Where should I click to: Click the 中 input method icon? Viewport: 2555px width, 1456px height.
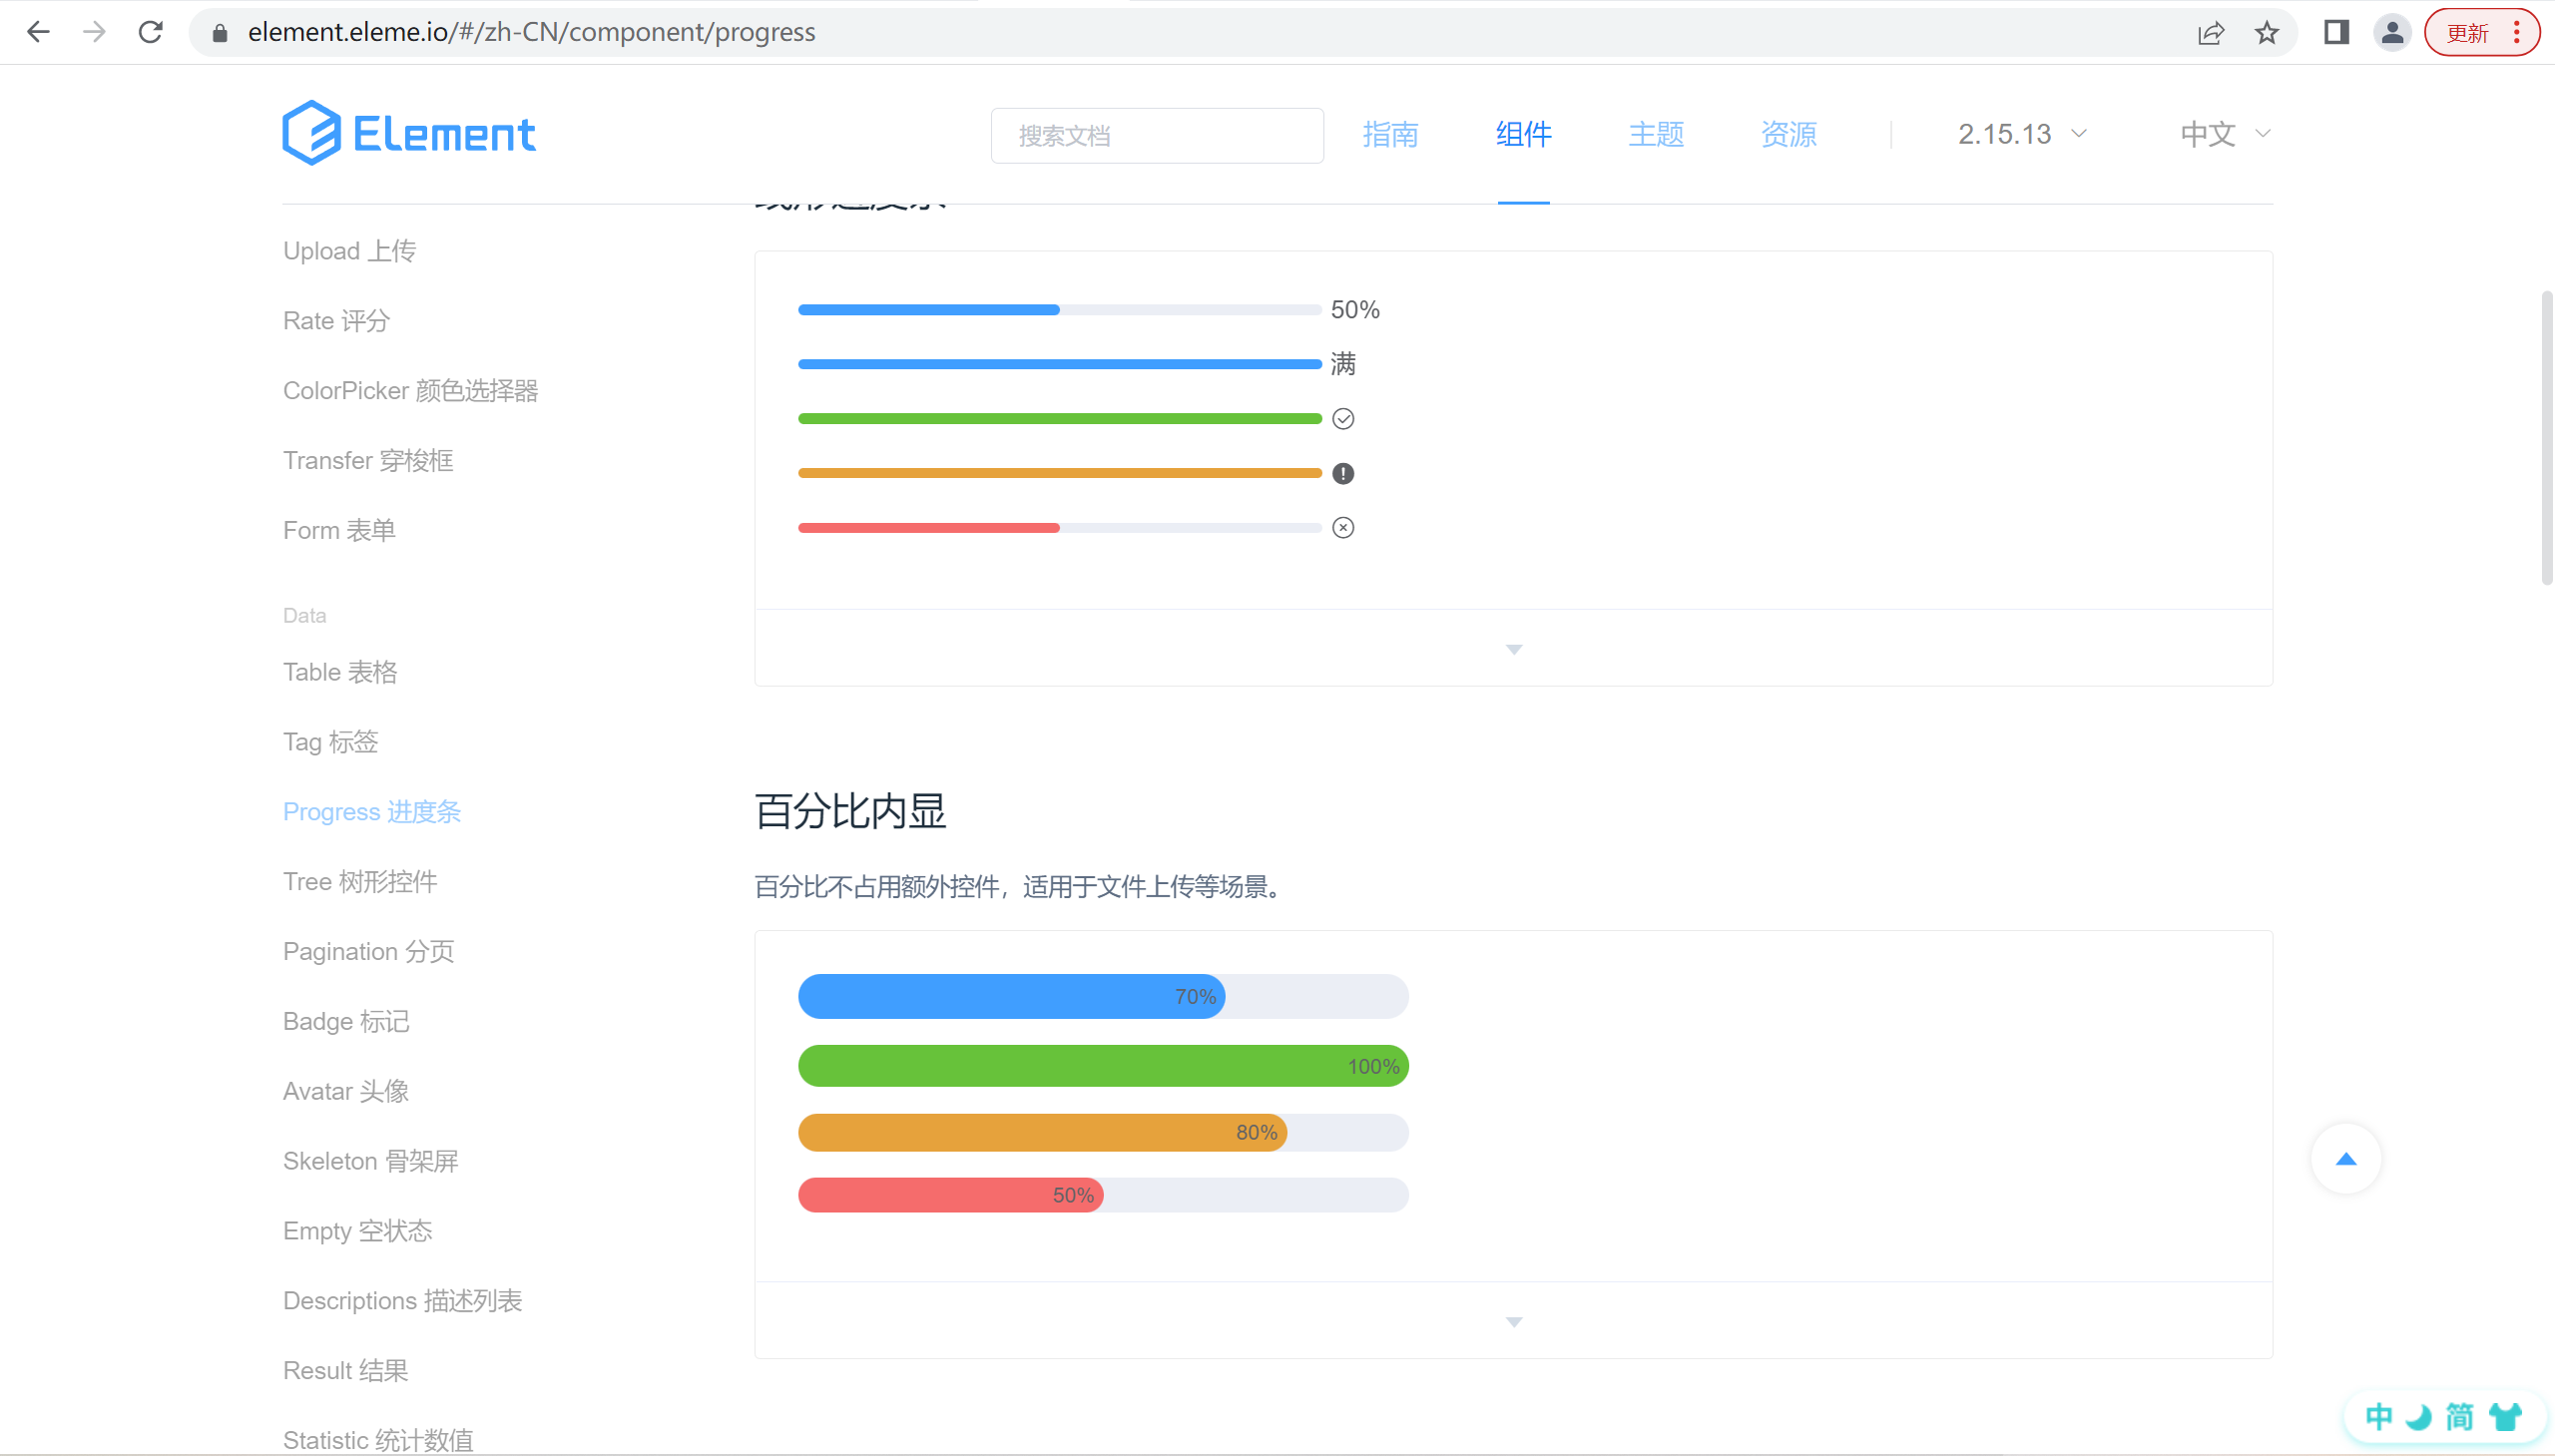(x=2379, y=1417)
